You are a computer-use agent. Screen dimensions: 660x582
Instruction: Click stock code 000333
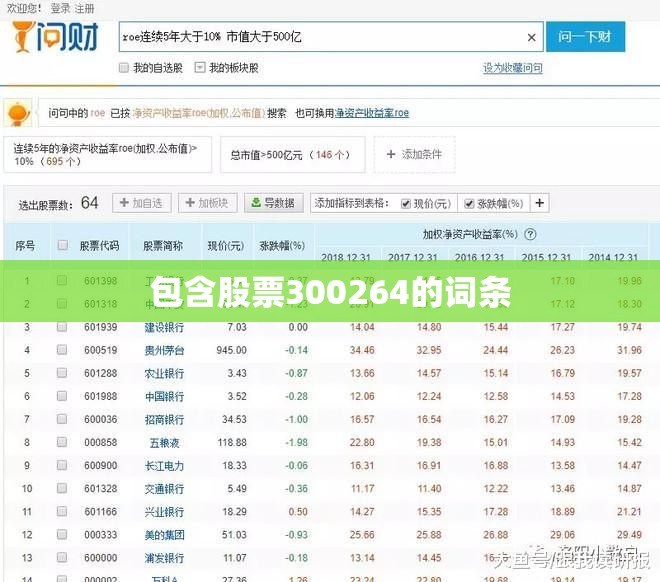(x=101, y=535)
